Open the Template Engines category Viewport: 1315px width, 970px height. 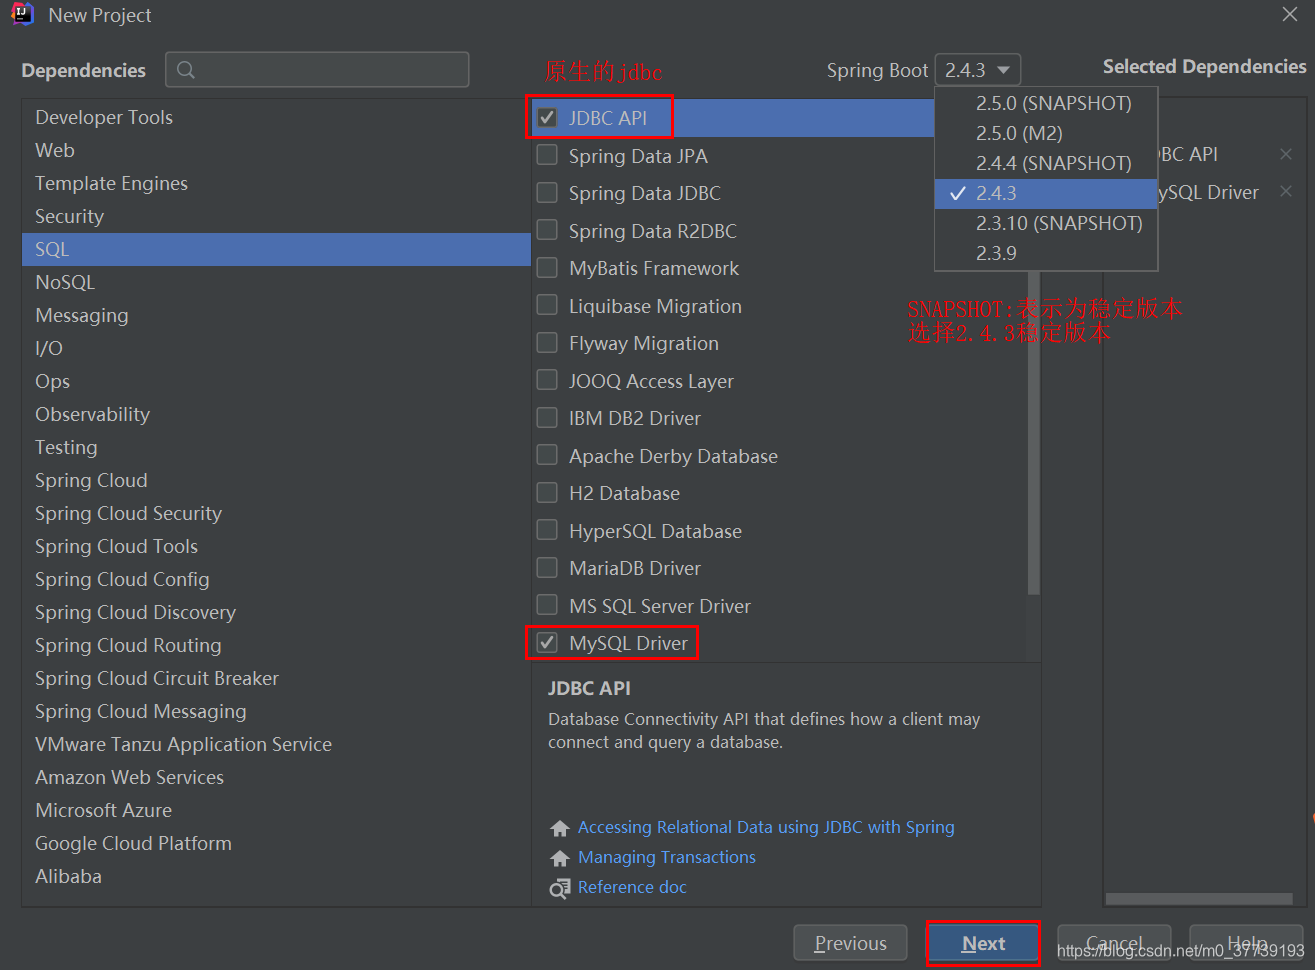(276, 183)
